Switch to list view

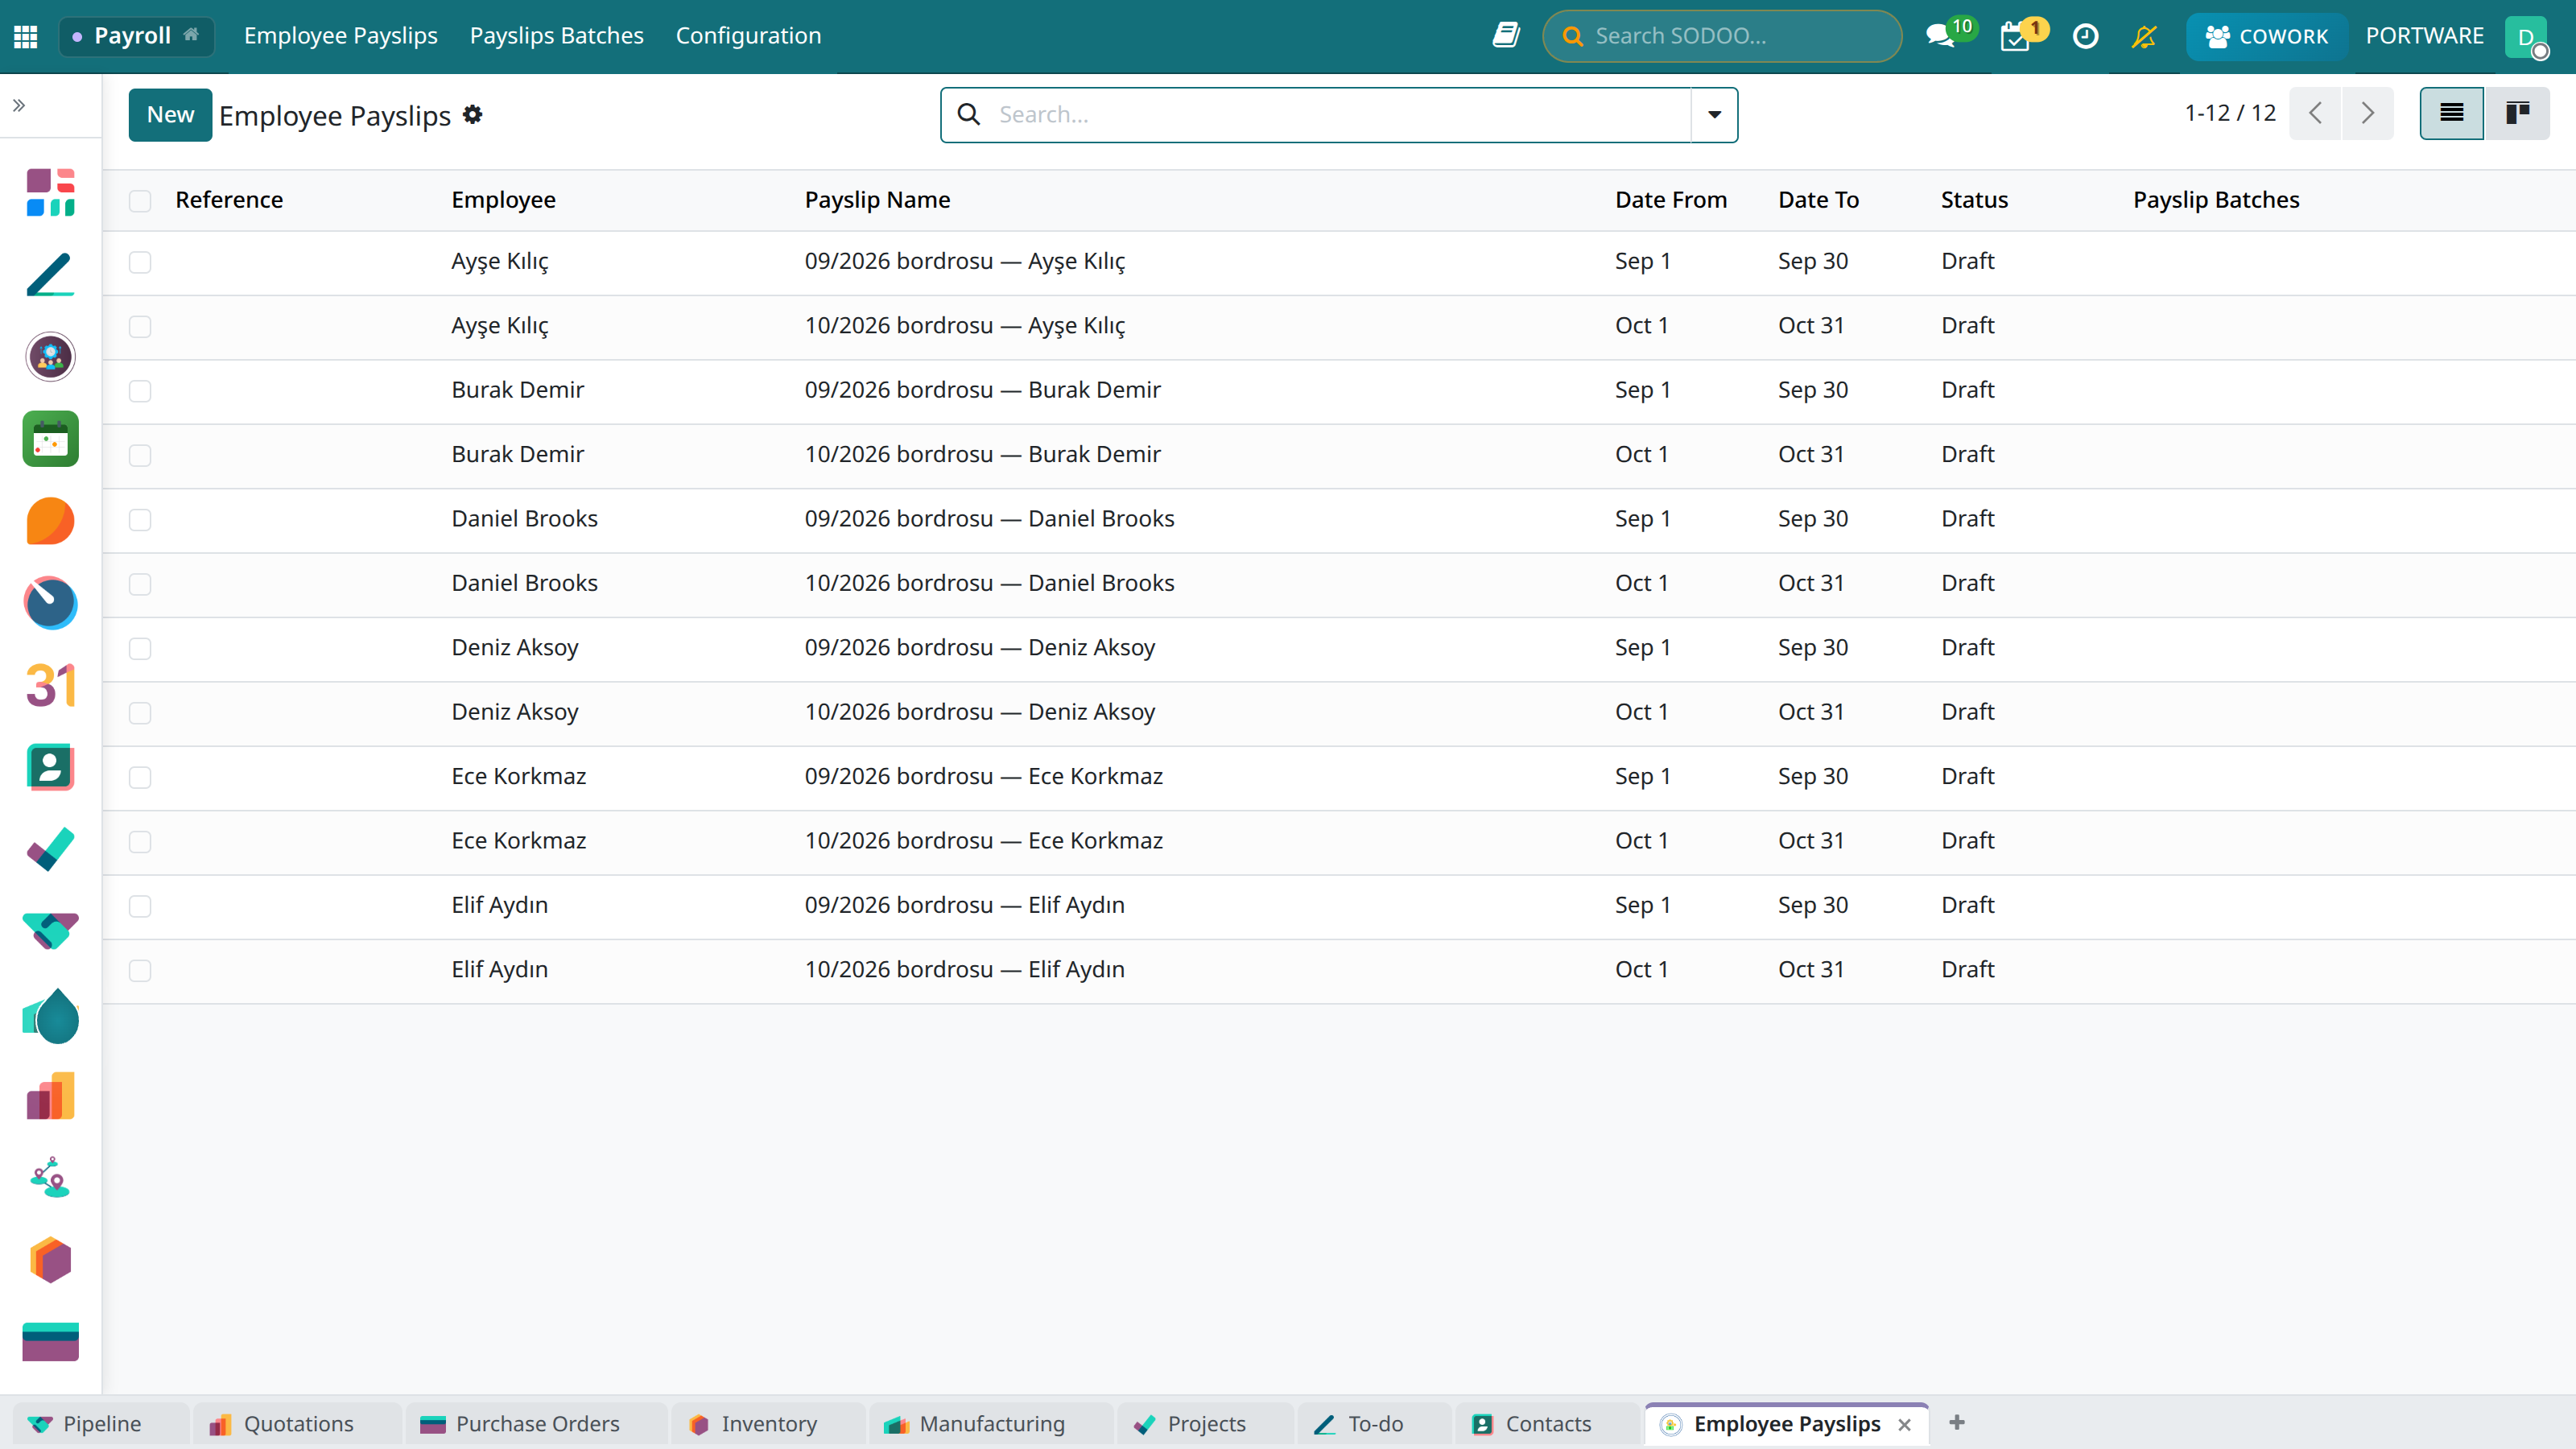tap(2451, 113)
